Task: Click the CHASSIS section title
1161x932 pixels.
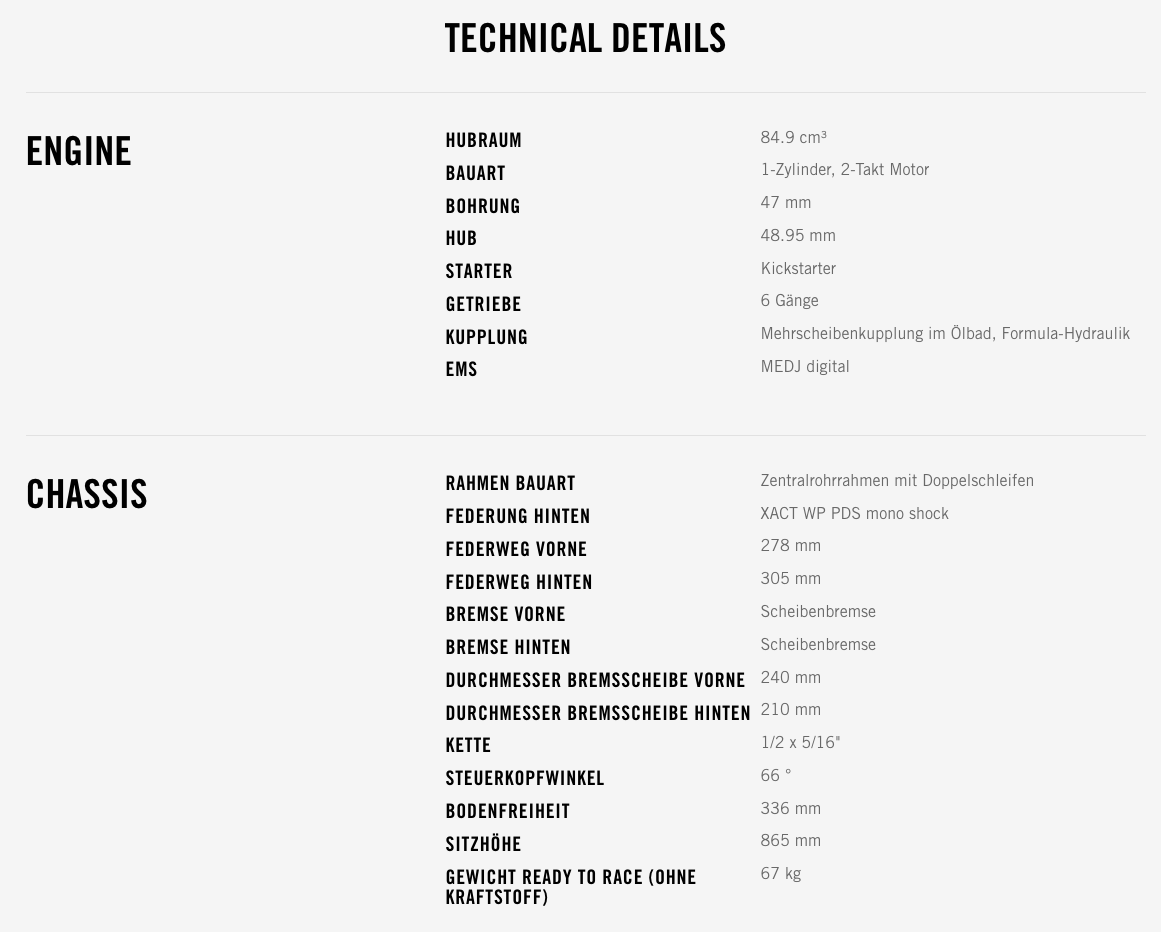Action: (x=87, y=495)
